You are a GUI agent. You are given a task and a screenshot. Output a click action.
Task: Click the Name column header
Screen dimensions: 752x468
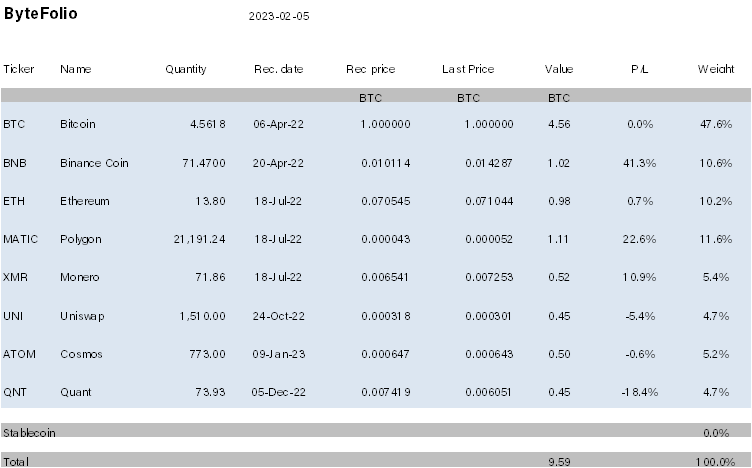click(75, 69)
